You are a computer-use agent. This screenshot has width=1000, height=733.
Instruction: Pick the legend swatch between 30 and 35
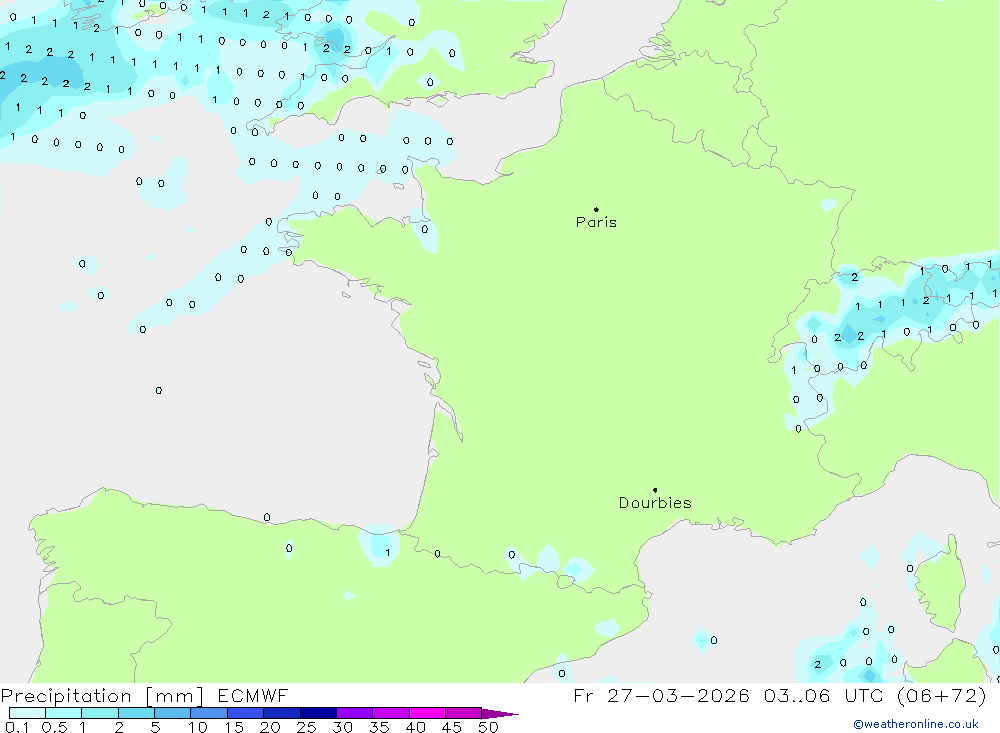click(x=354, y=713)
